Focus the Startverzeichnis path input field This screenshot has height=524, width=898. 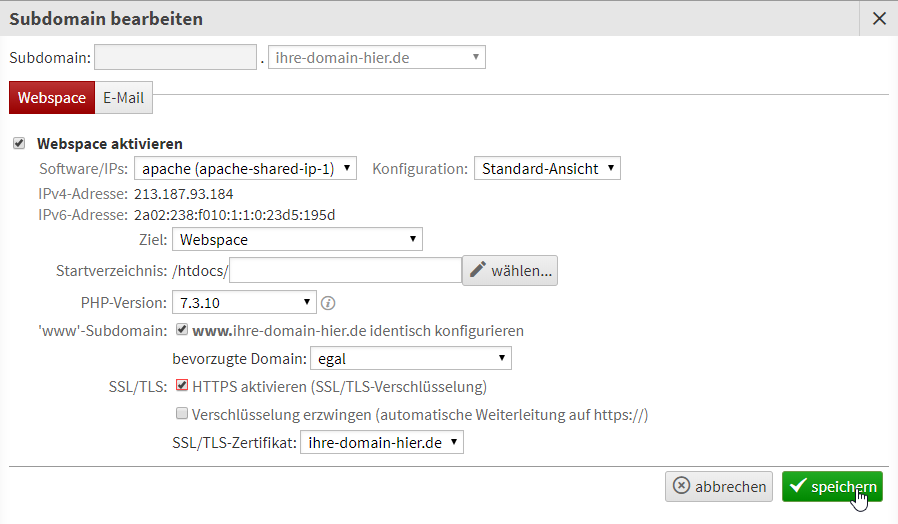[345, 270]
